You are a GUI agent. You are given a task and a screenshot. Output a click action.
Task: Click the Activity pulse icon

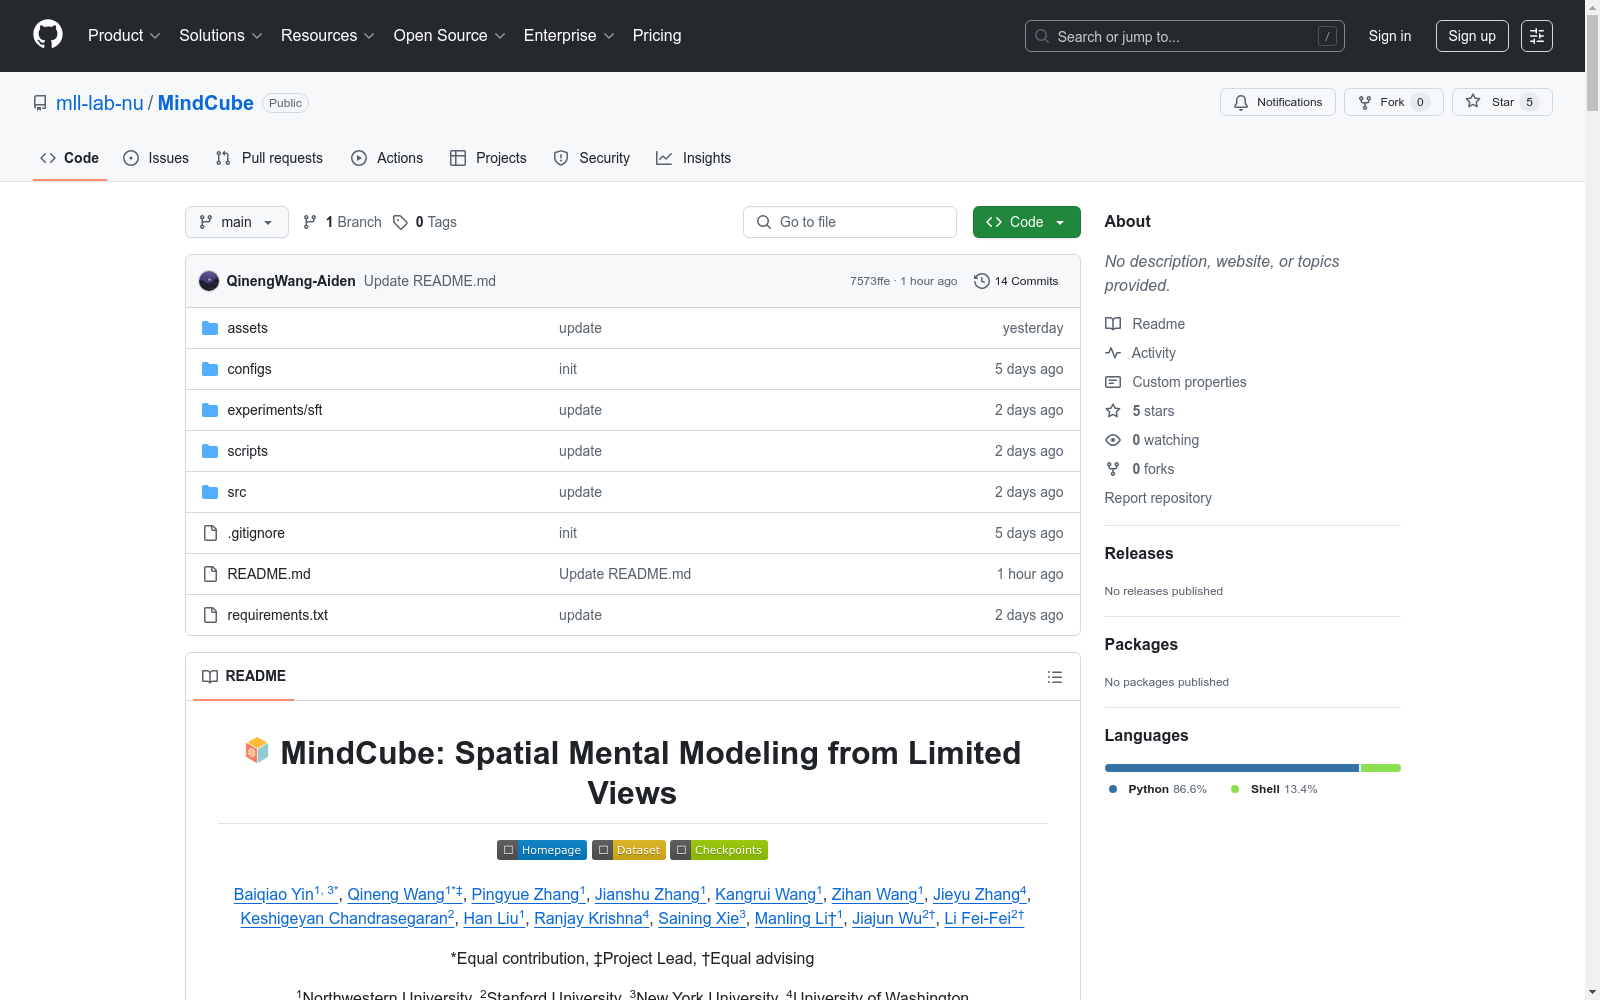coord(1113,353)
